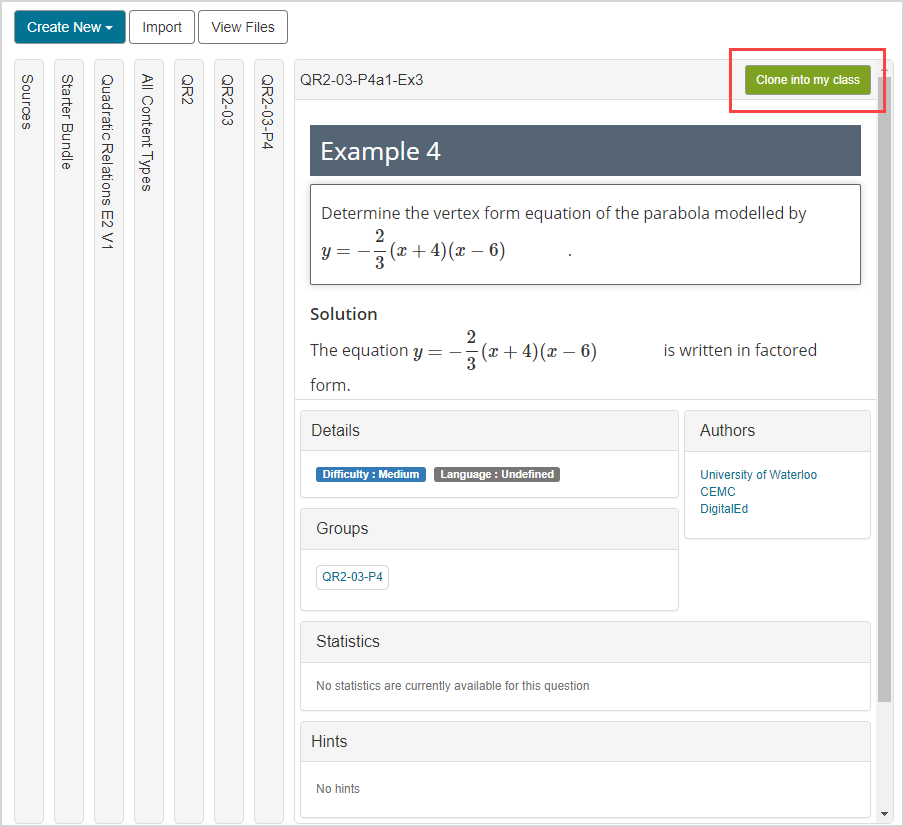Open the Create New dropdown

[69, 27]
